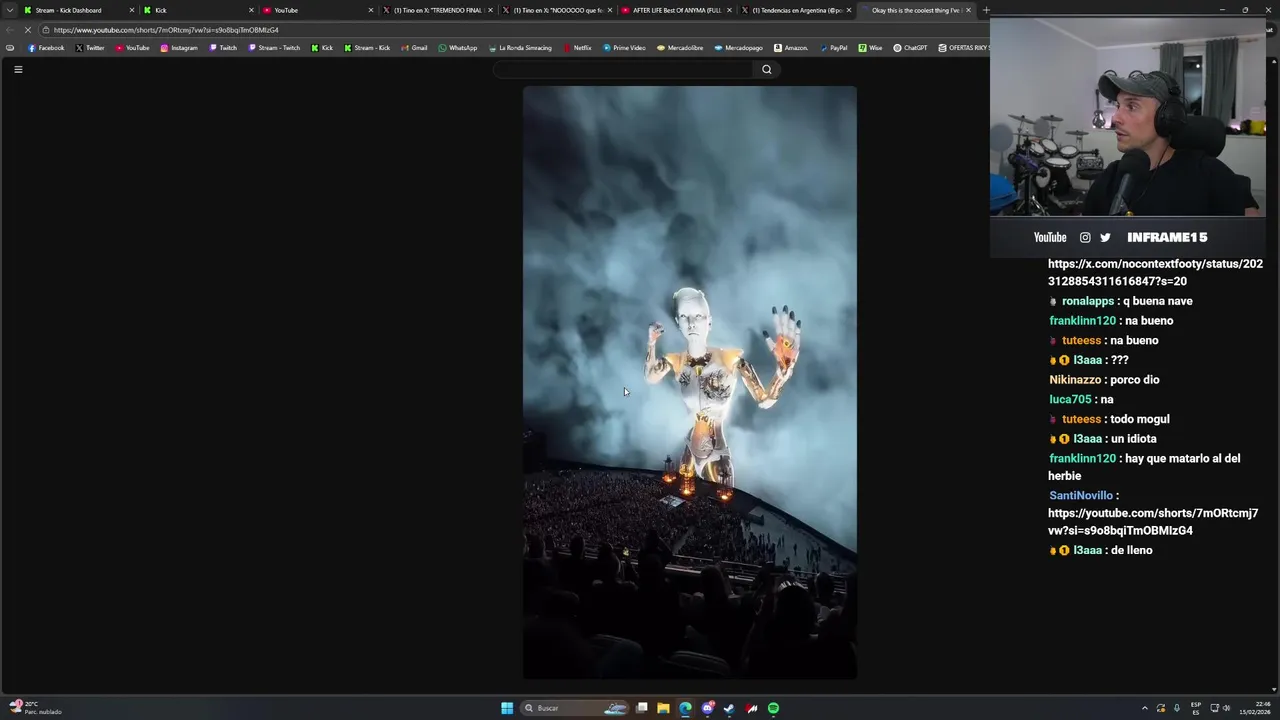Image resolution: width=1280 pixels, height=720 pixels.
Task: Click username SantiNovillo in chat
Action: click(x=1081, y=495)
